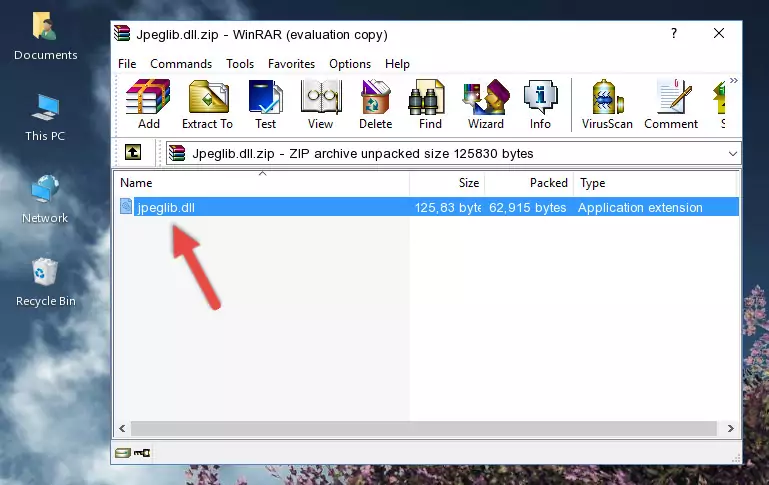Select the This PC desktop icon
Viewport: 769px width, 485px height.
45,118
